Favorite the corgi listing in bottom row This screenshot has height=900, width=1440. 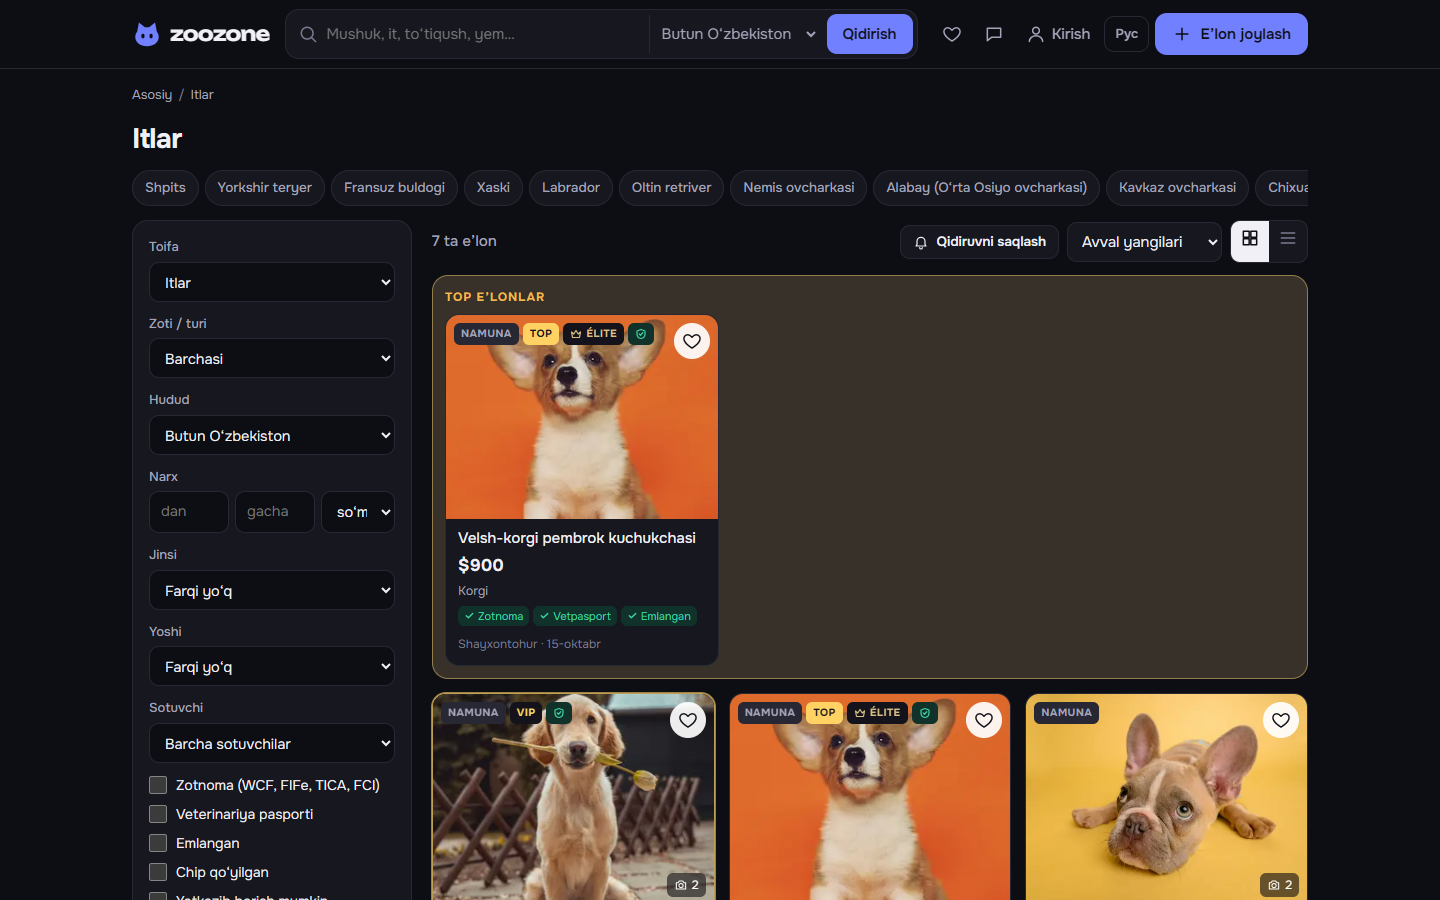984,720
